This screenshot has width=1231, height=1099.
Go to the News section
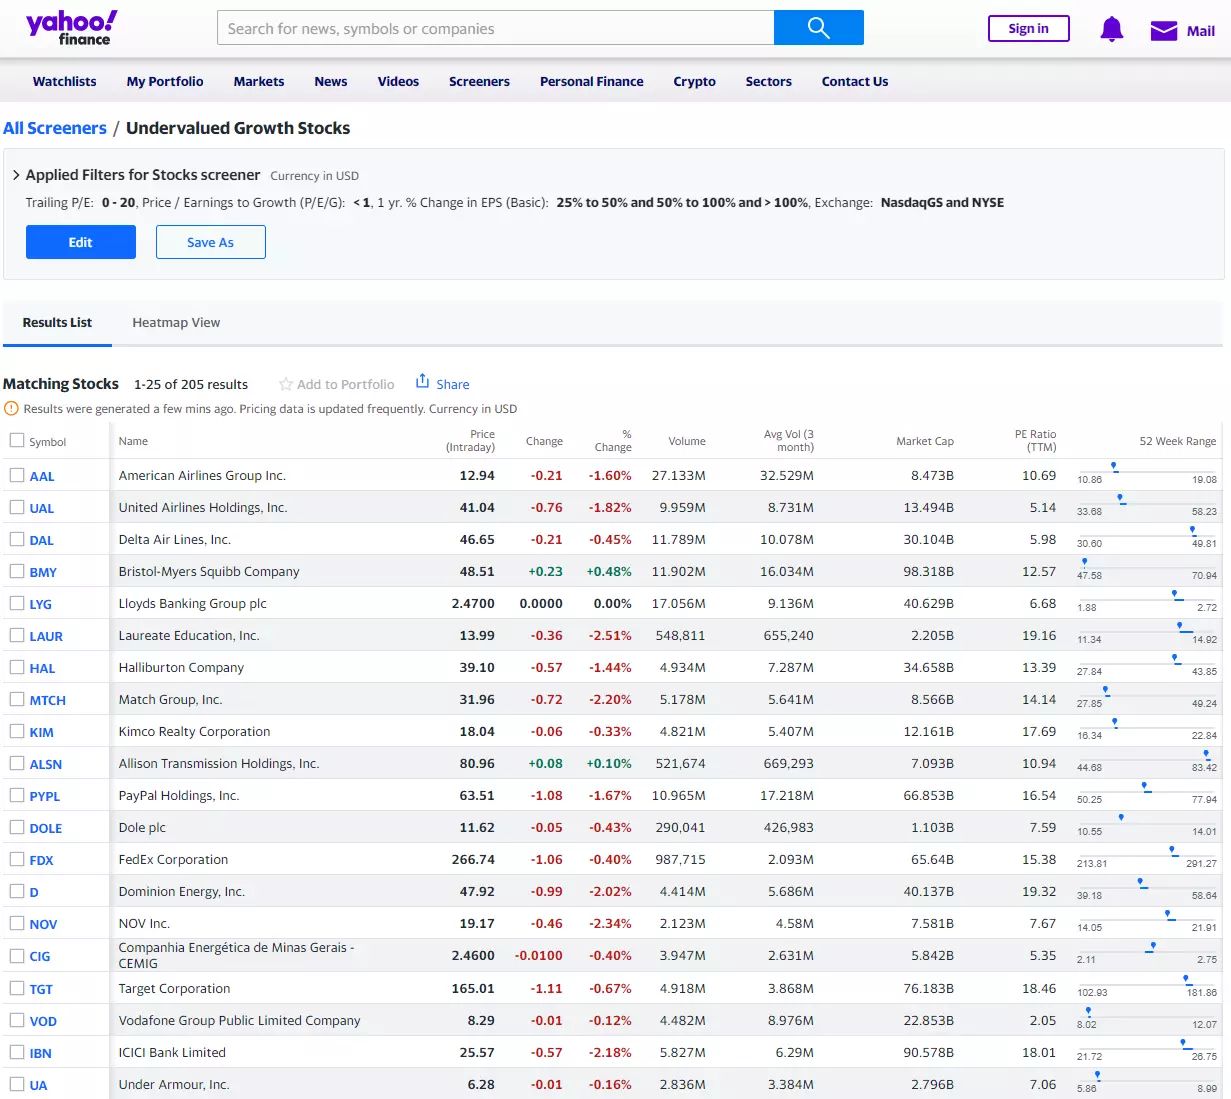coord(331,82)
